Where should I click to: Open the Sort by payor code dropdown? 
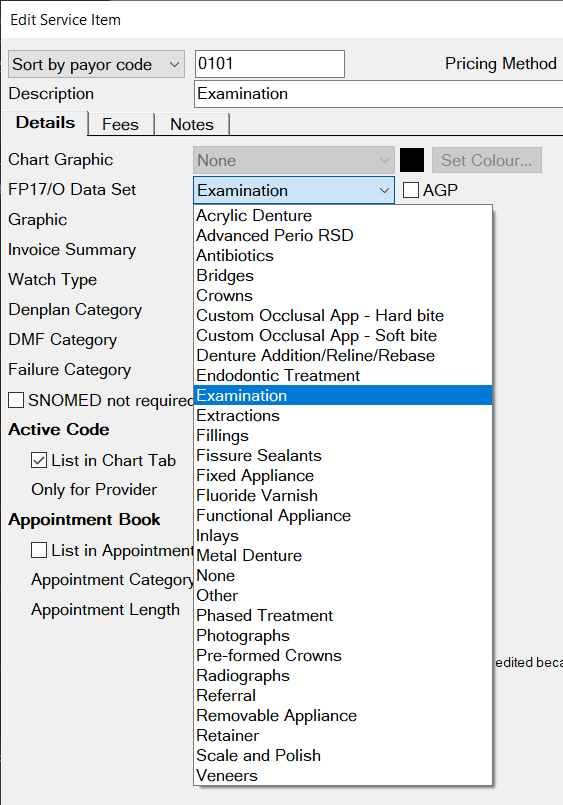pos(96,64)
